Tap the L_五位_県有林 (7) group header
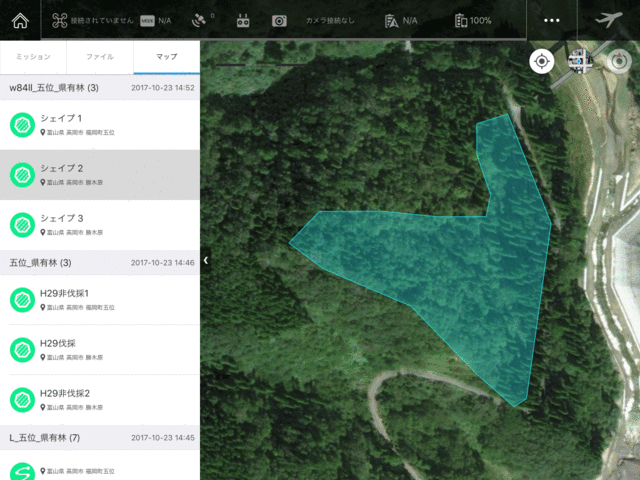 point(100,438)
